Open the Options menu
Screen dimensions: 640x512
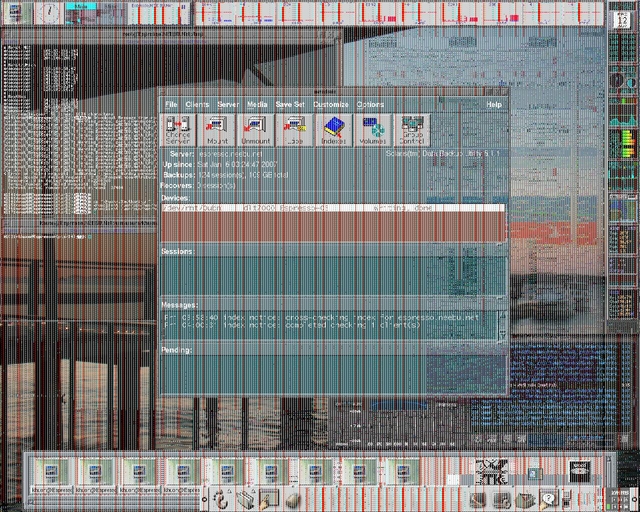pos(370,105)
